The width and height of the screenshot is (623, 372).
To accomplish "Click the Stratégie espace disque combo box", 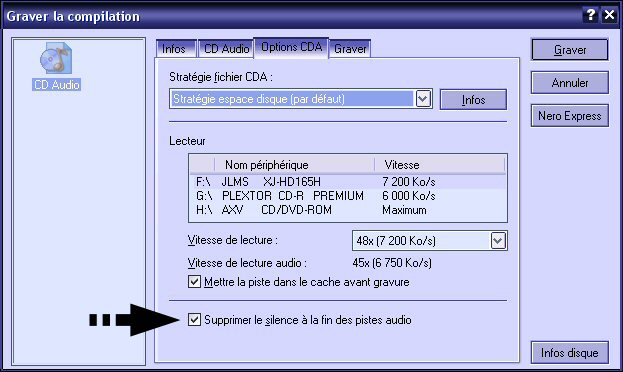I will click(301, 99).
